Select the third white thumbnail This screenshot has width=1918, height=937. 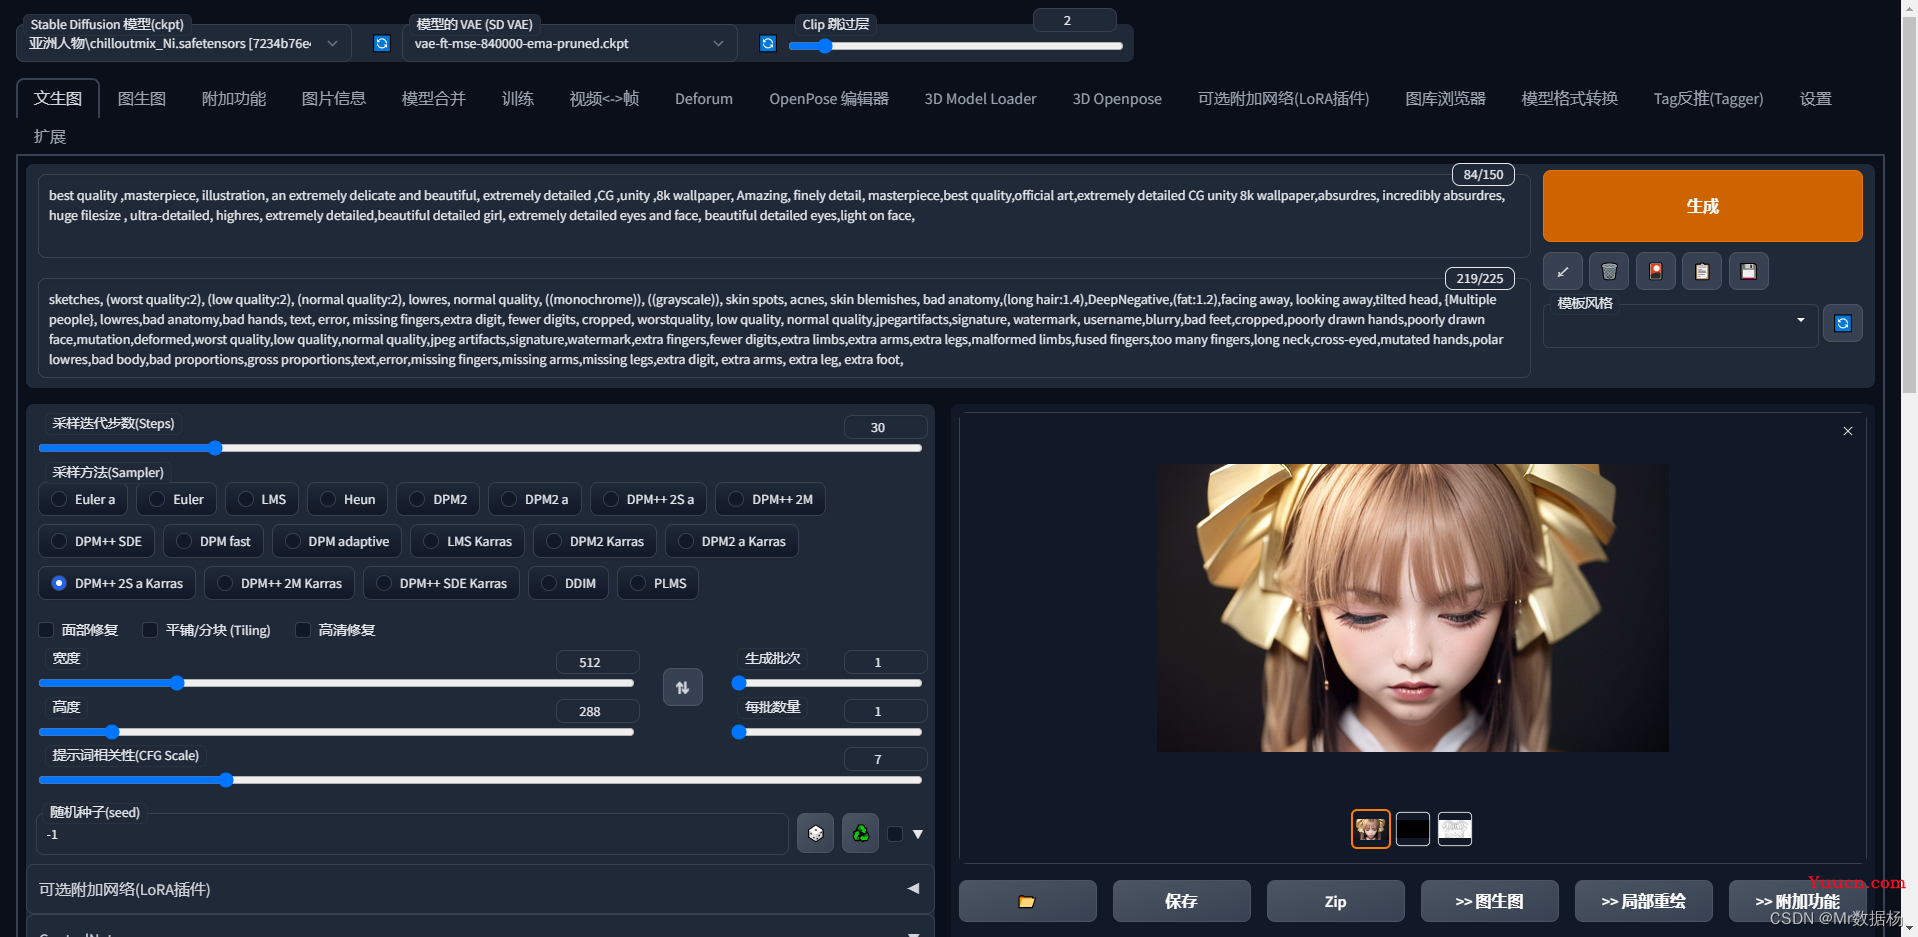point(1454,828)
